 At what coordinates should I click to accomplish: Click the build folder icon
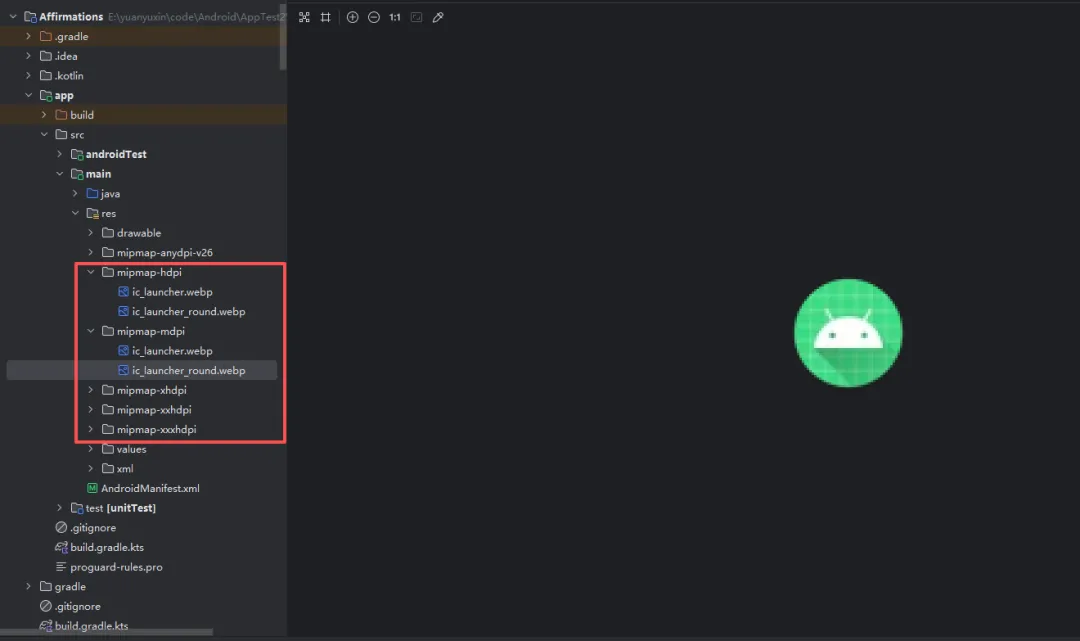point(61,114)
